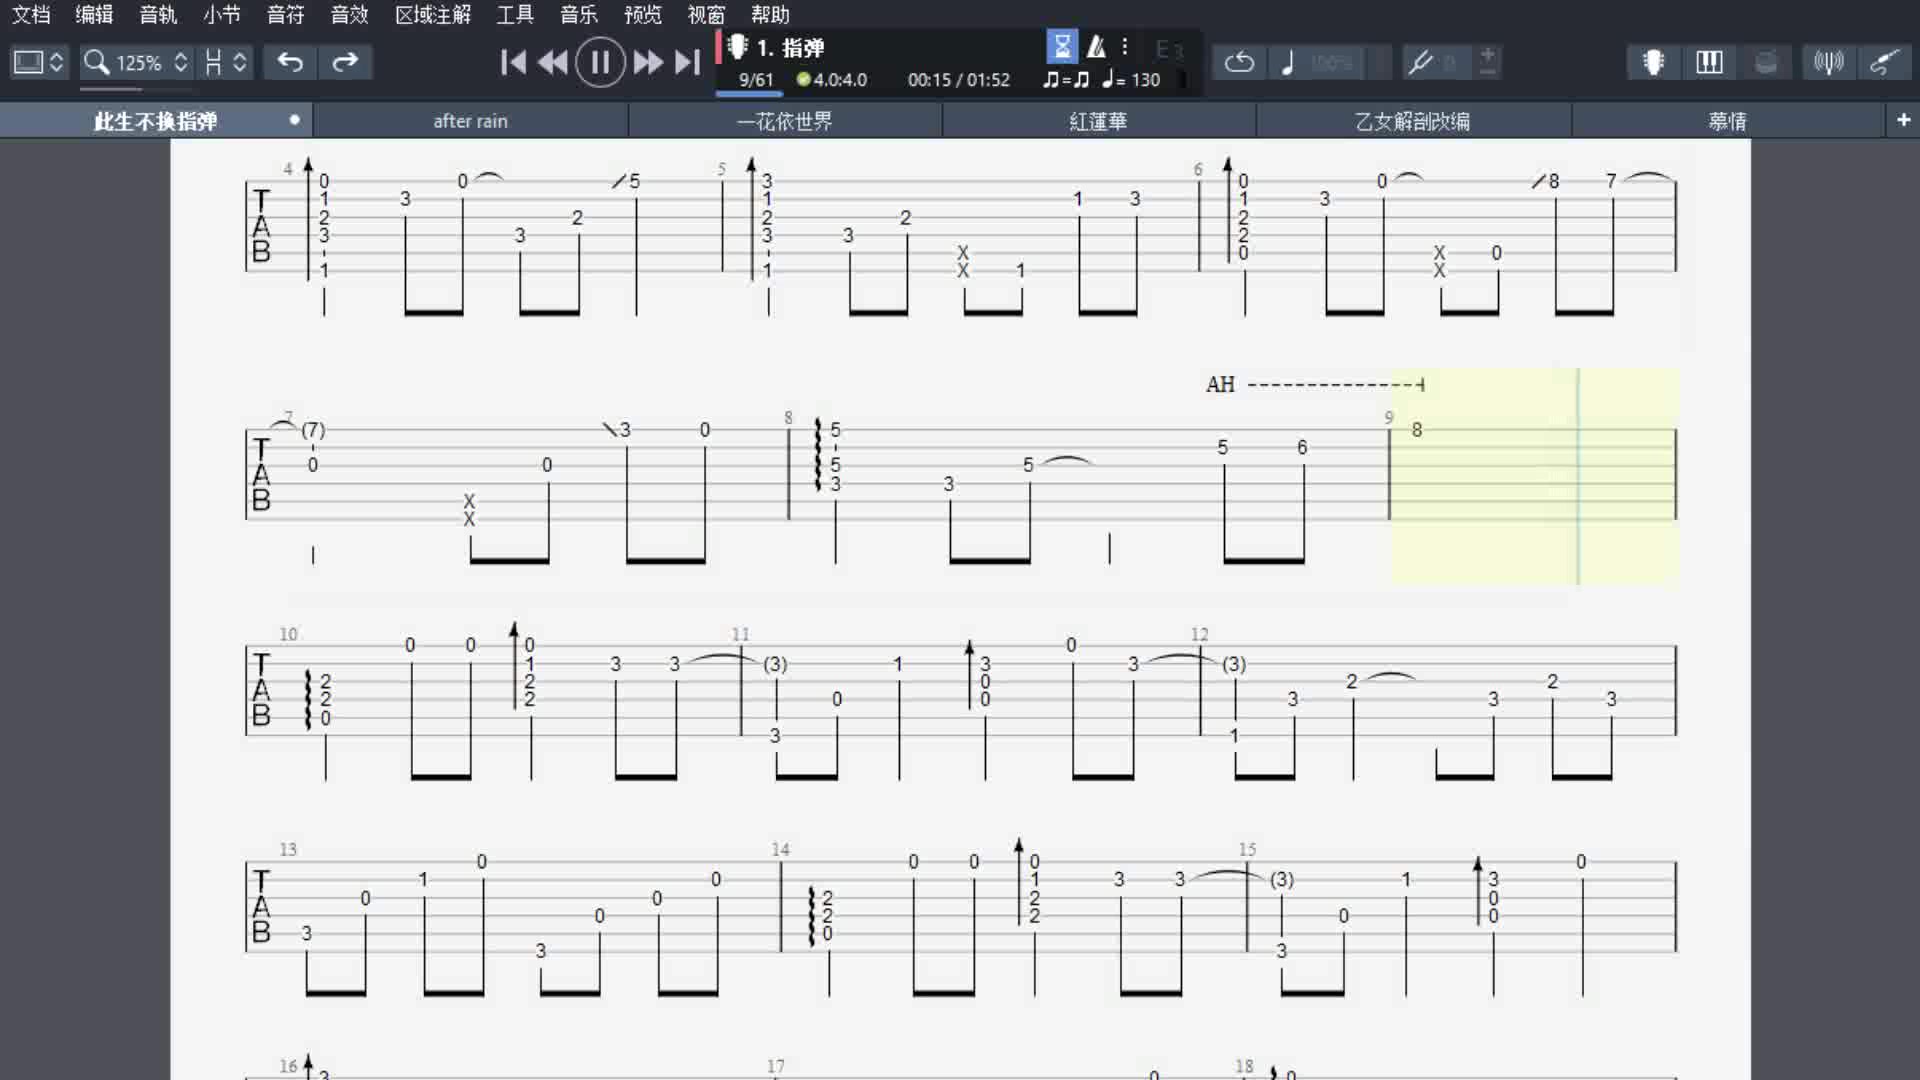Jump to the first bar
The height and width of the screenshot is (1080, 1920).
513,62
